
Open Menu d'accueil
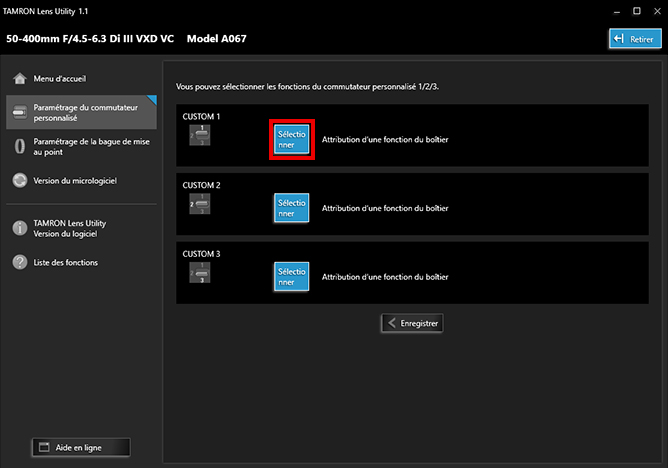81,78
